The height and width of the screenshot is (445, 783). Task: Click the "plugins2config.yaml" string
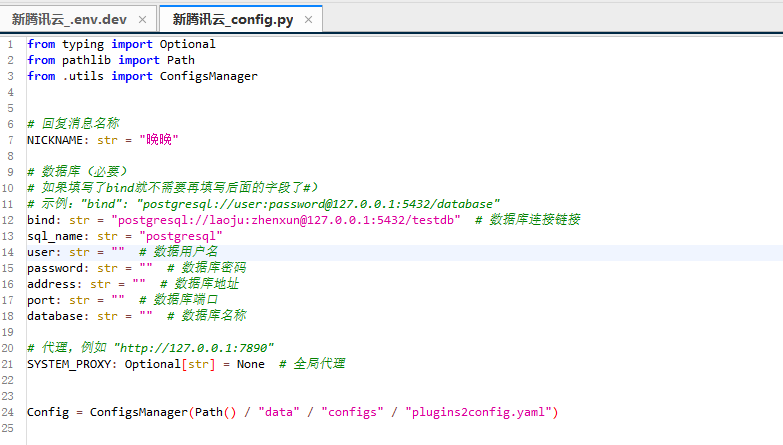click(478, 413)
